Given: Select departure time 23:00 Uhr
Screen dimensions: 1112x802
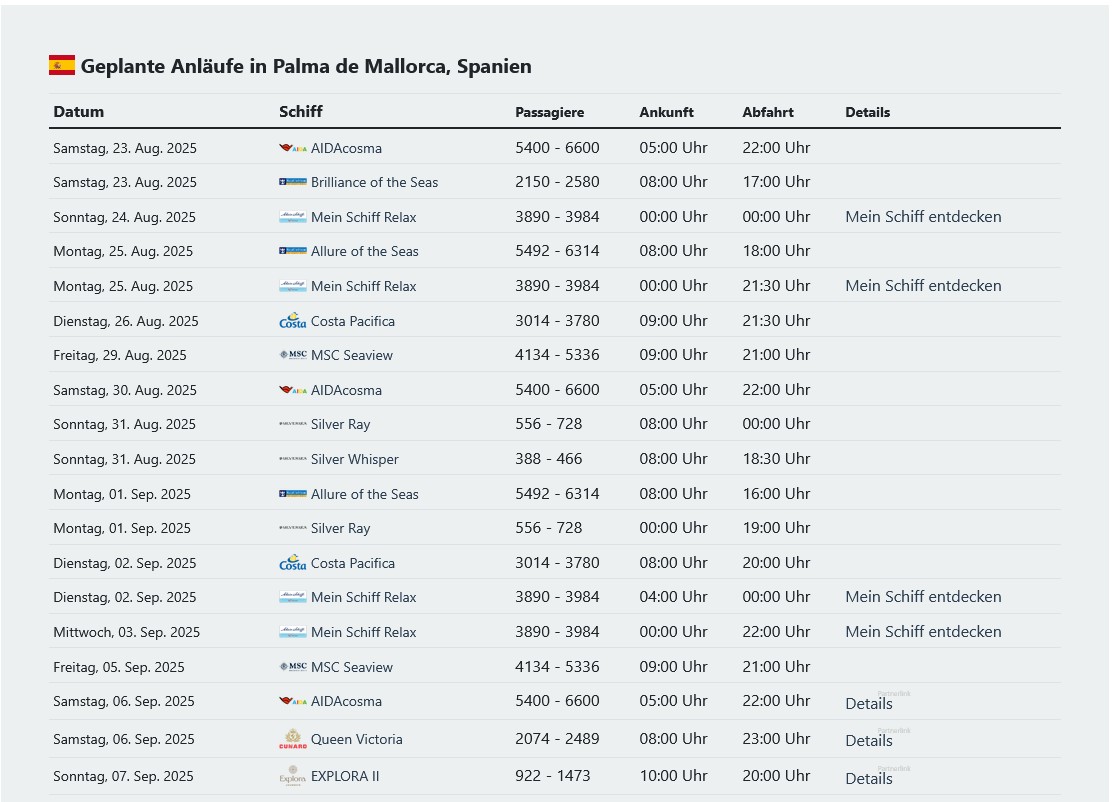Looking at the screenshot, I should 777,739.
